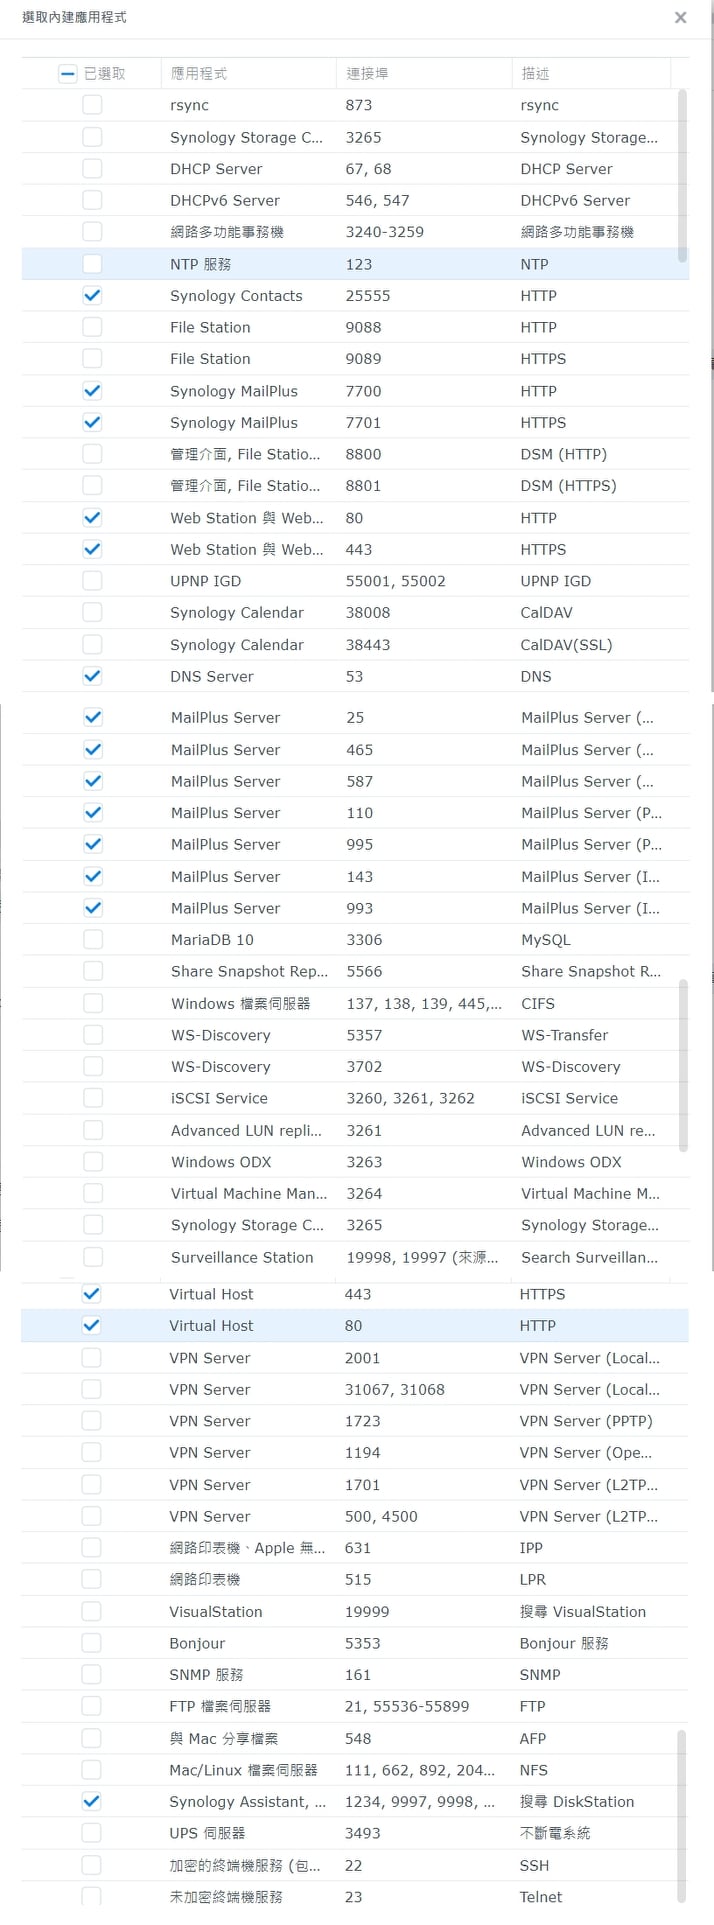This screenshot has width=714, height=1925.
Task: Check the SSH port 22 checkbox
Action: pos(91,1865)
